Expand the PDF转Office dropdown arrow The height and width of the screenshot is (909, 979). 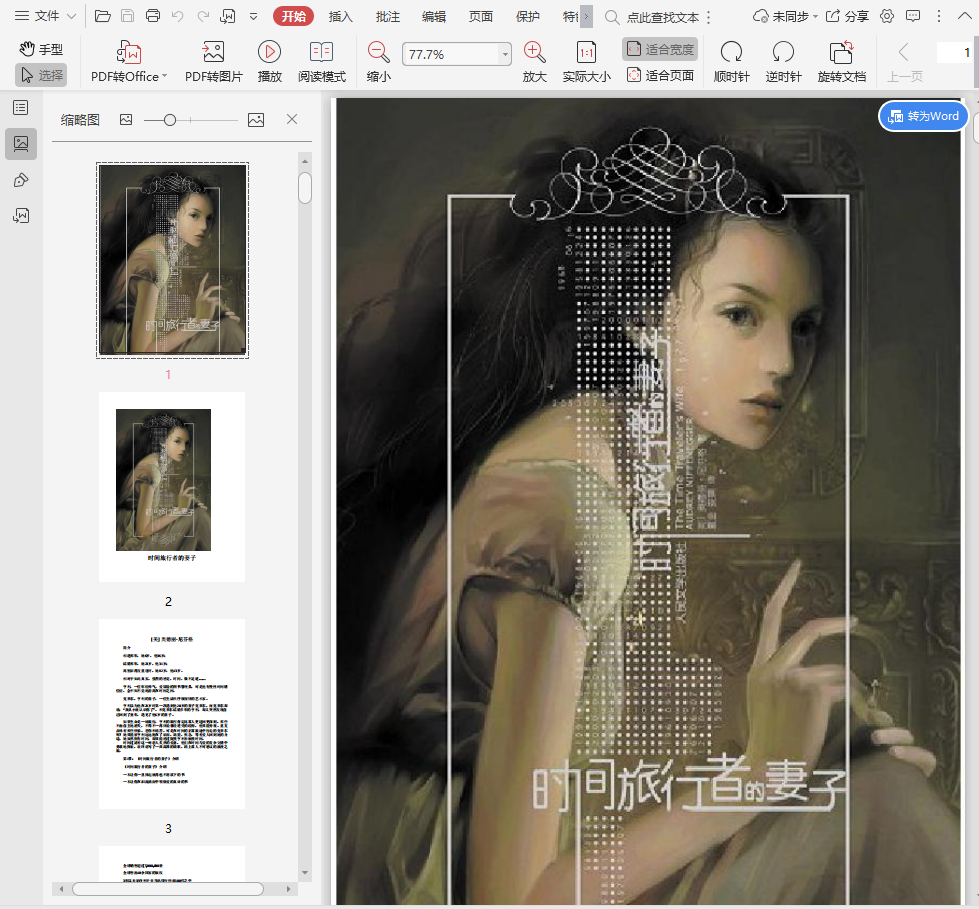(164, 77)
